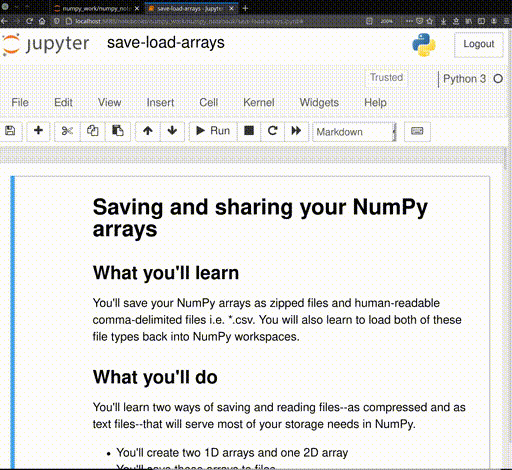Image resolution: width=512 pixels, height=470 pixels.
Task: Save the notebook with the floppy disk icon
Action: click(x=10, y=131)
